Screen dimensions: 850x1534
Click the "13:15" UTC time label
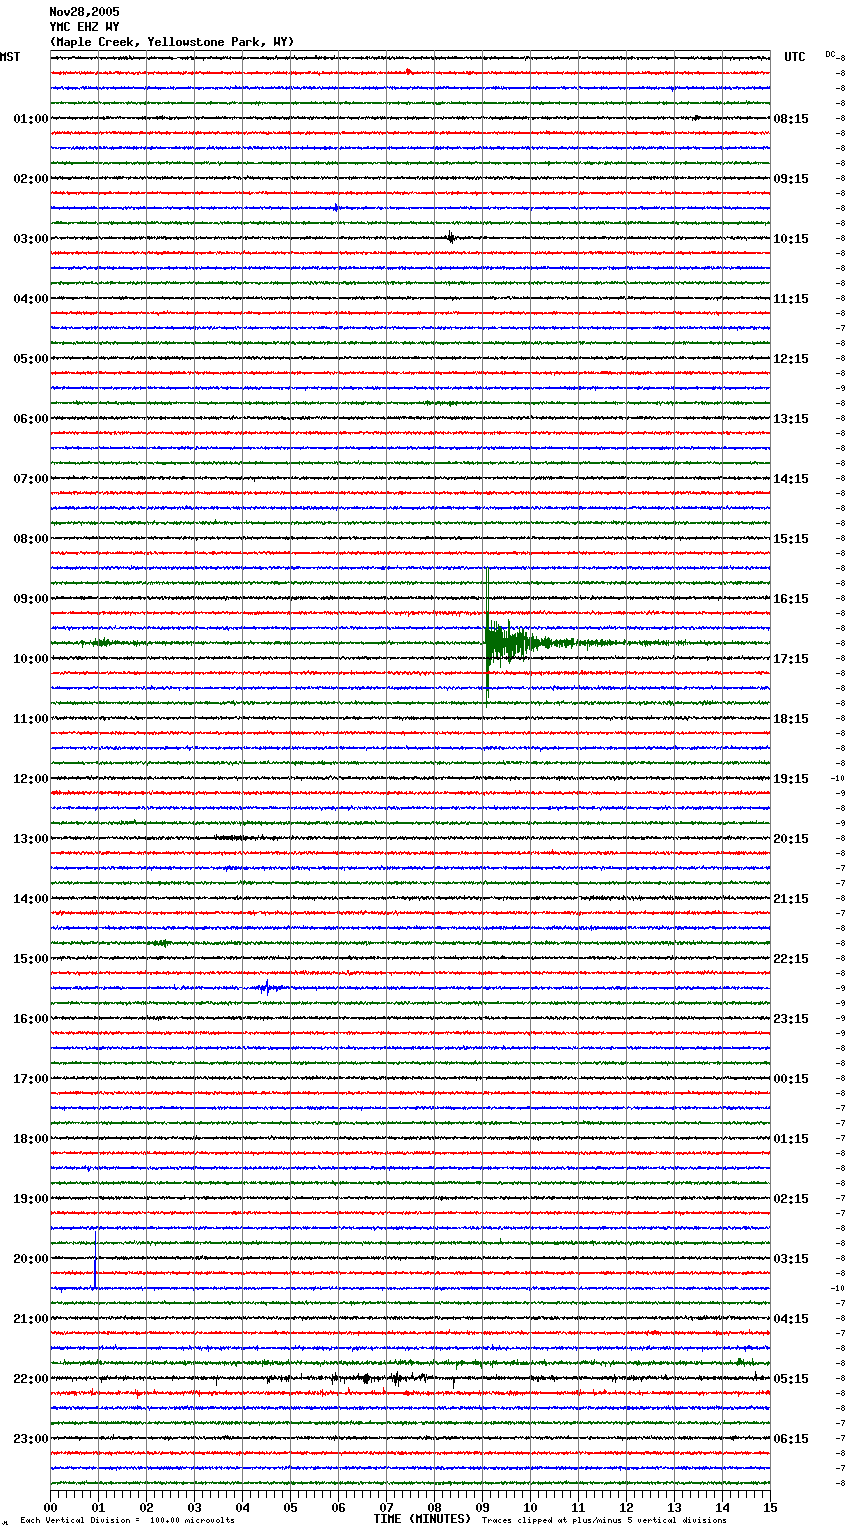coord(791,419)
